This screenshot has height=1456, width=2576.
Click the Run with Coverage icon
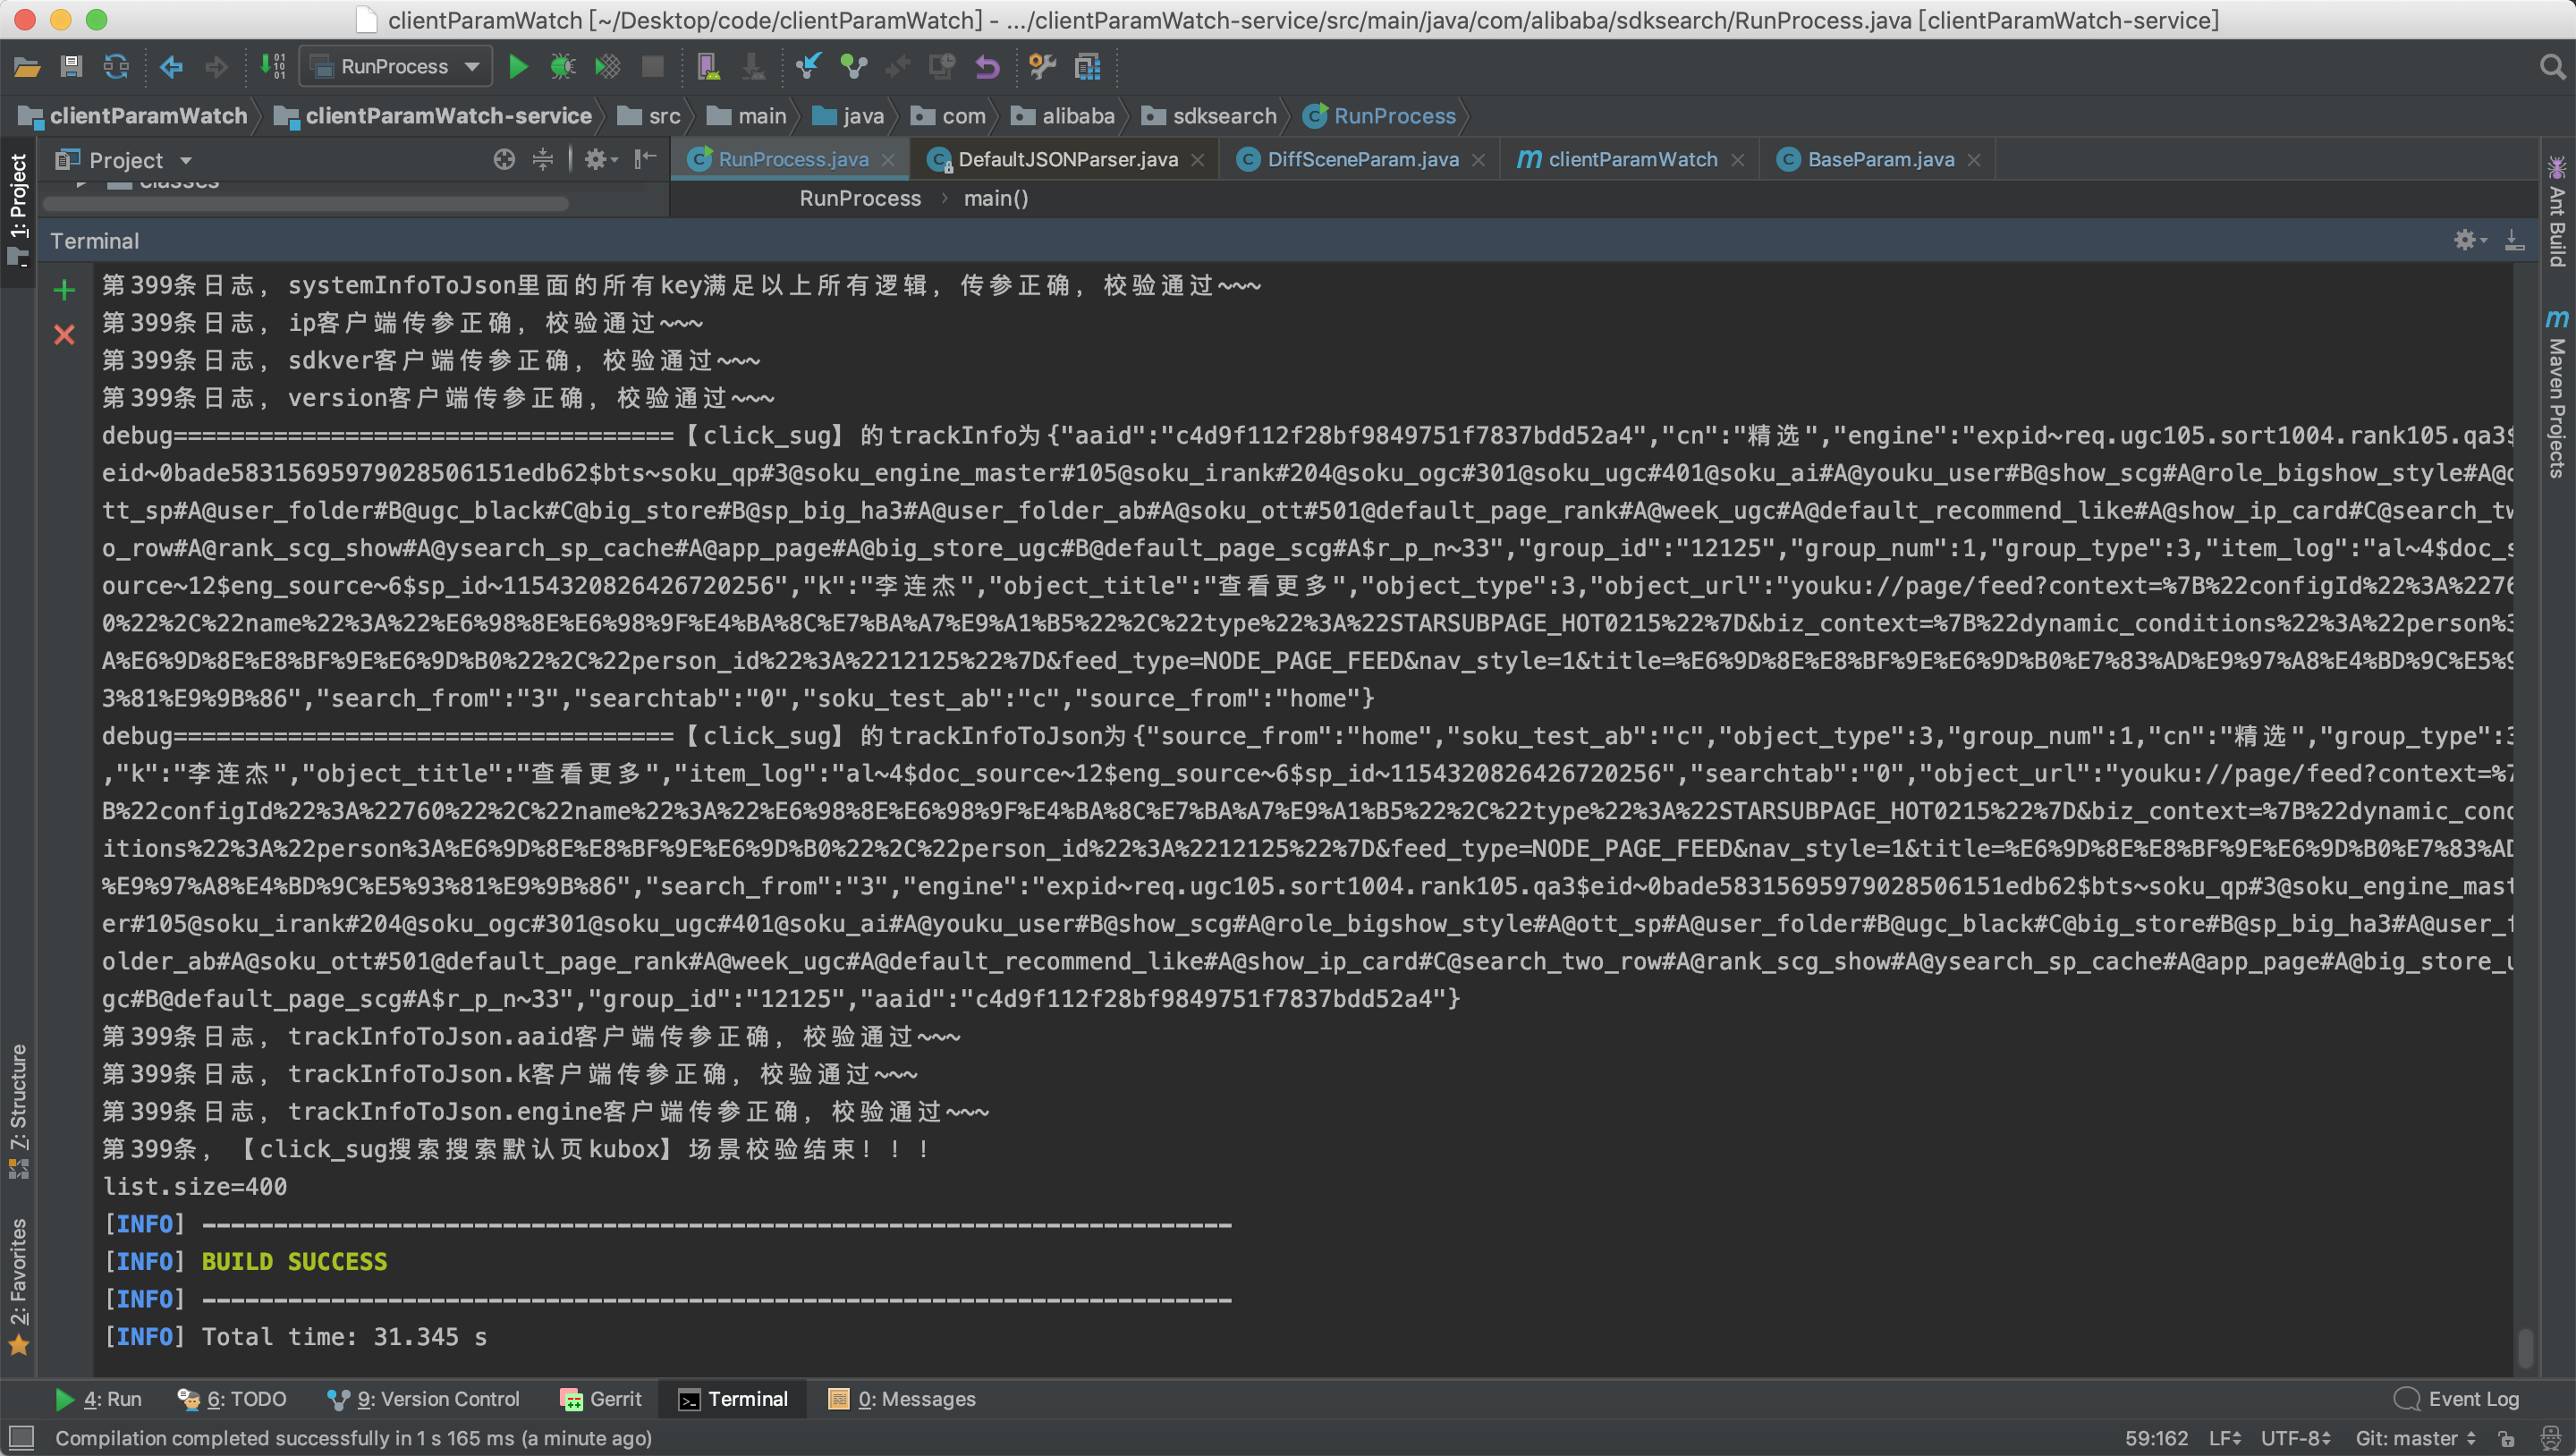(x=607, y=67)
